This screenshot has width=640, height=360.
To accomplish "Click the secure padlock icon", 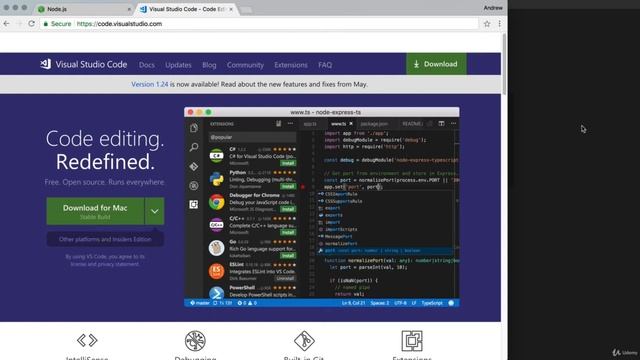I will click(46, 24).
